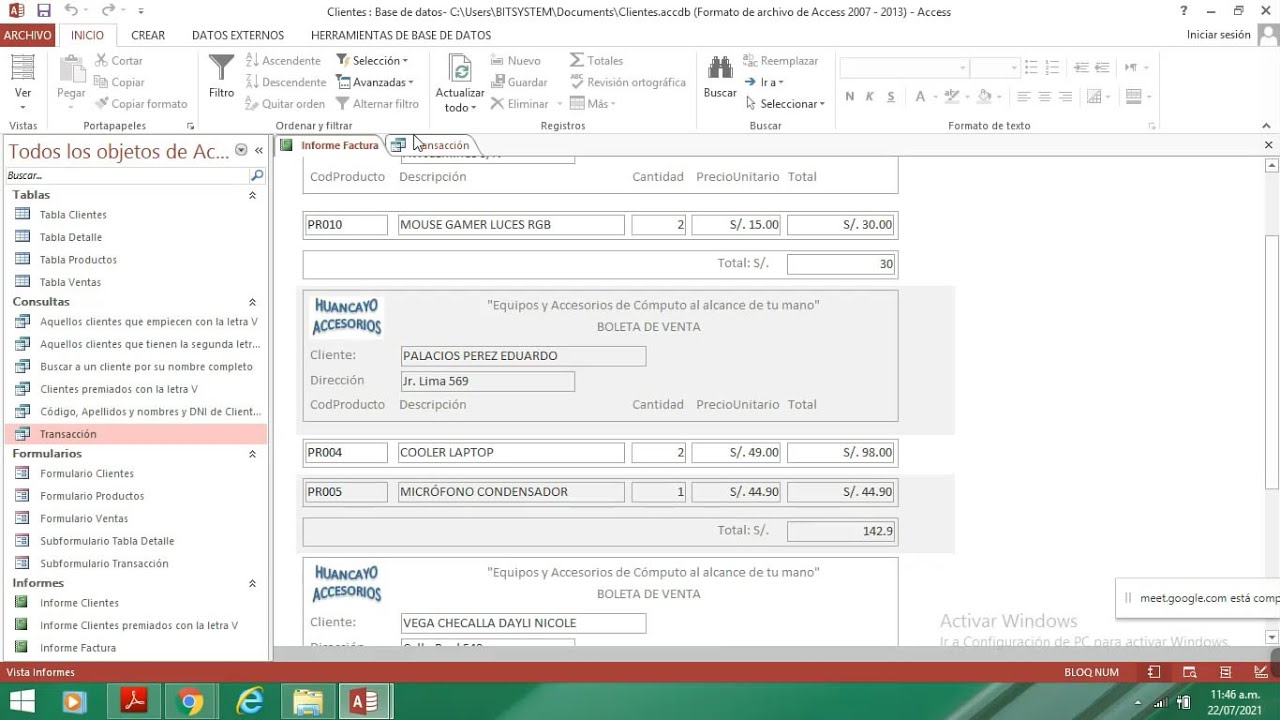Click the PALACIOS PEREZ EDUARDO client field
Image resolution: width=1280 pixels, height=720 pixels.
[523, 356]
